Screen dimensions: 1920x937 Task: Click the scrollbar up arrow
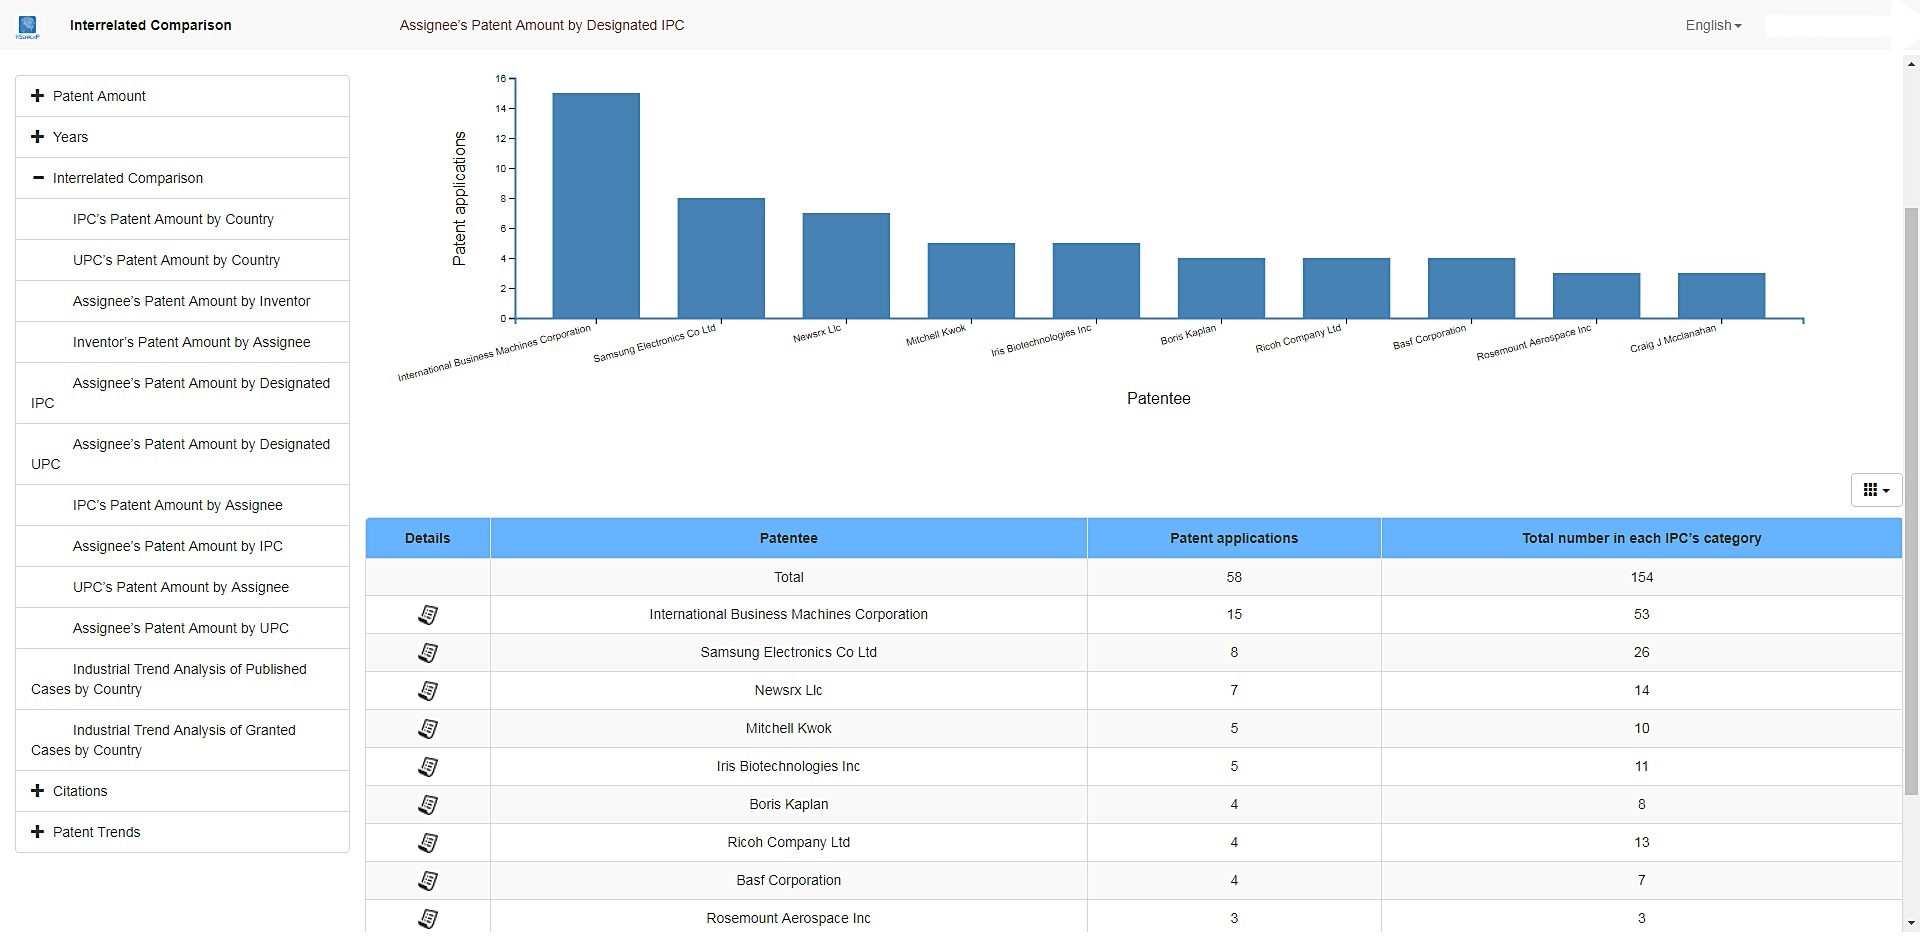coord(1911,64)
